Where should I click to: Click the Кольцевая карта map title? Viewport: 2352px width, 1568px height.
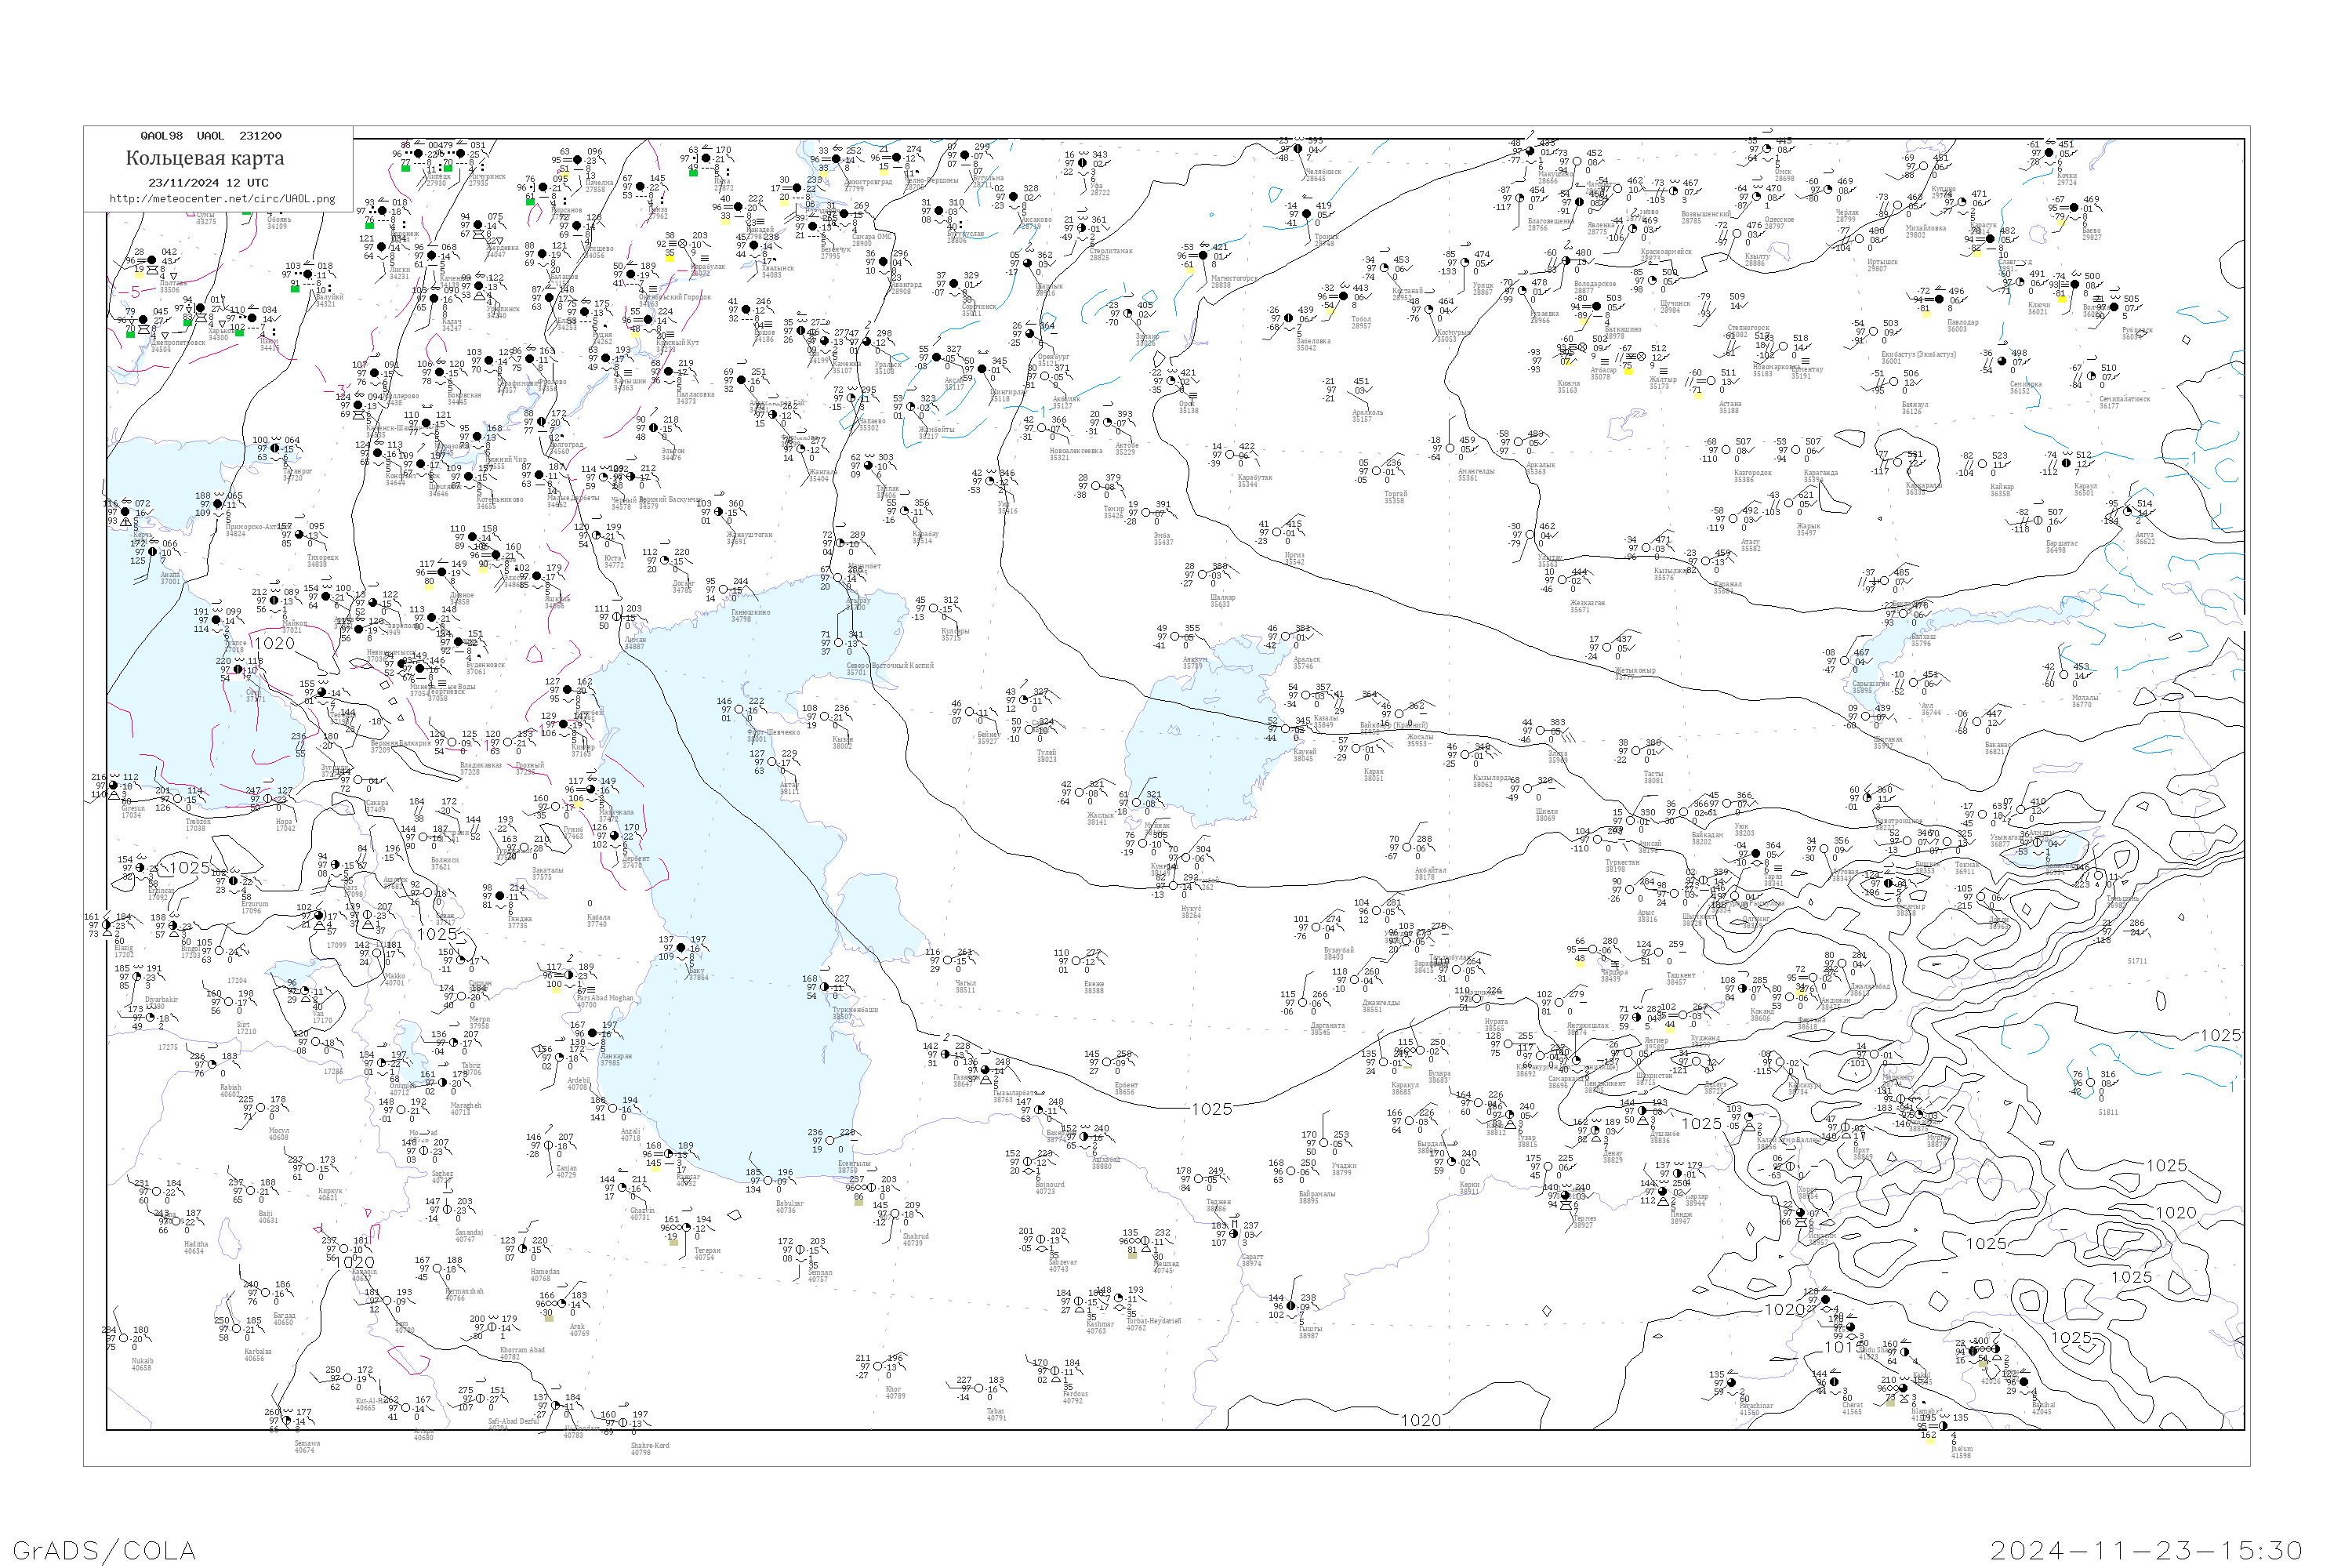205,158
